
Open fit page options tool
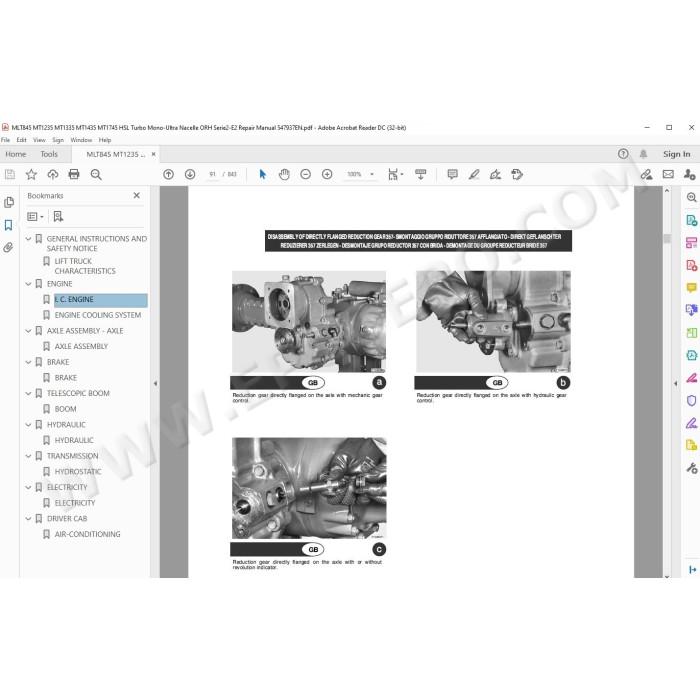tap(395, 175)
